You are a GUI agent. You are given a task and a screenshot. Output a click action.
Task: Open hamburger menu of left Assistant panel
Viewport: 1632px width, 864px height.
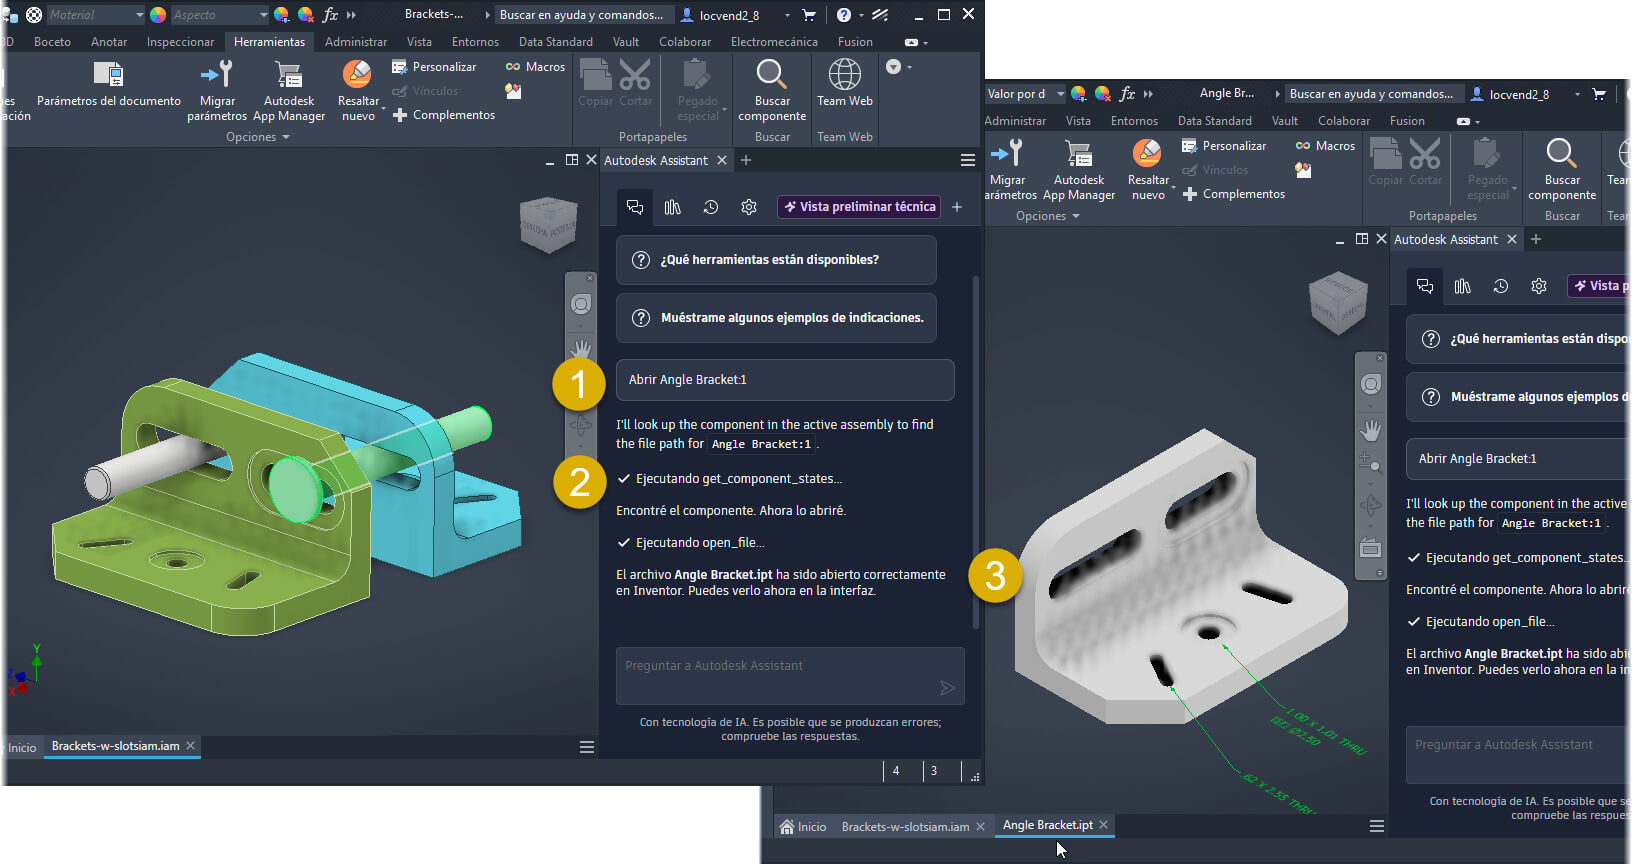pos(968,160)
